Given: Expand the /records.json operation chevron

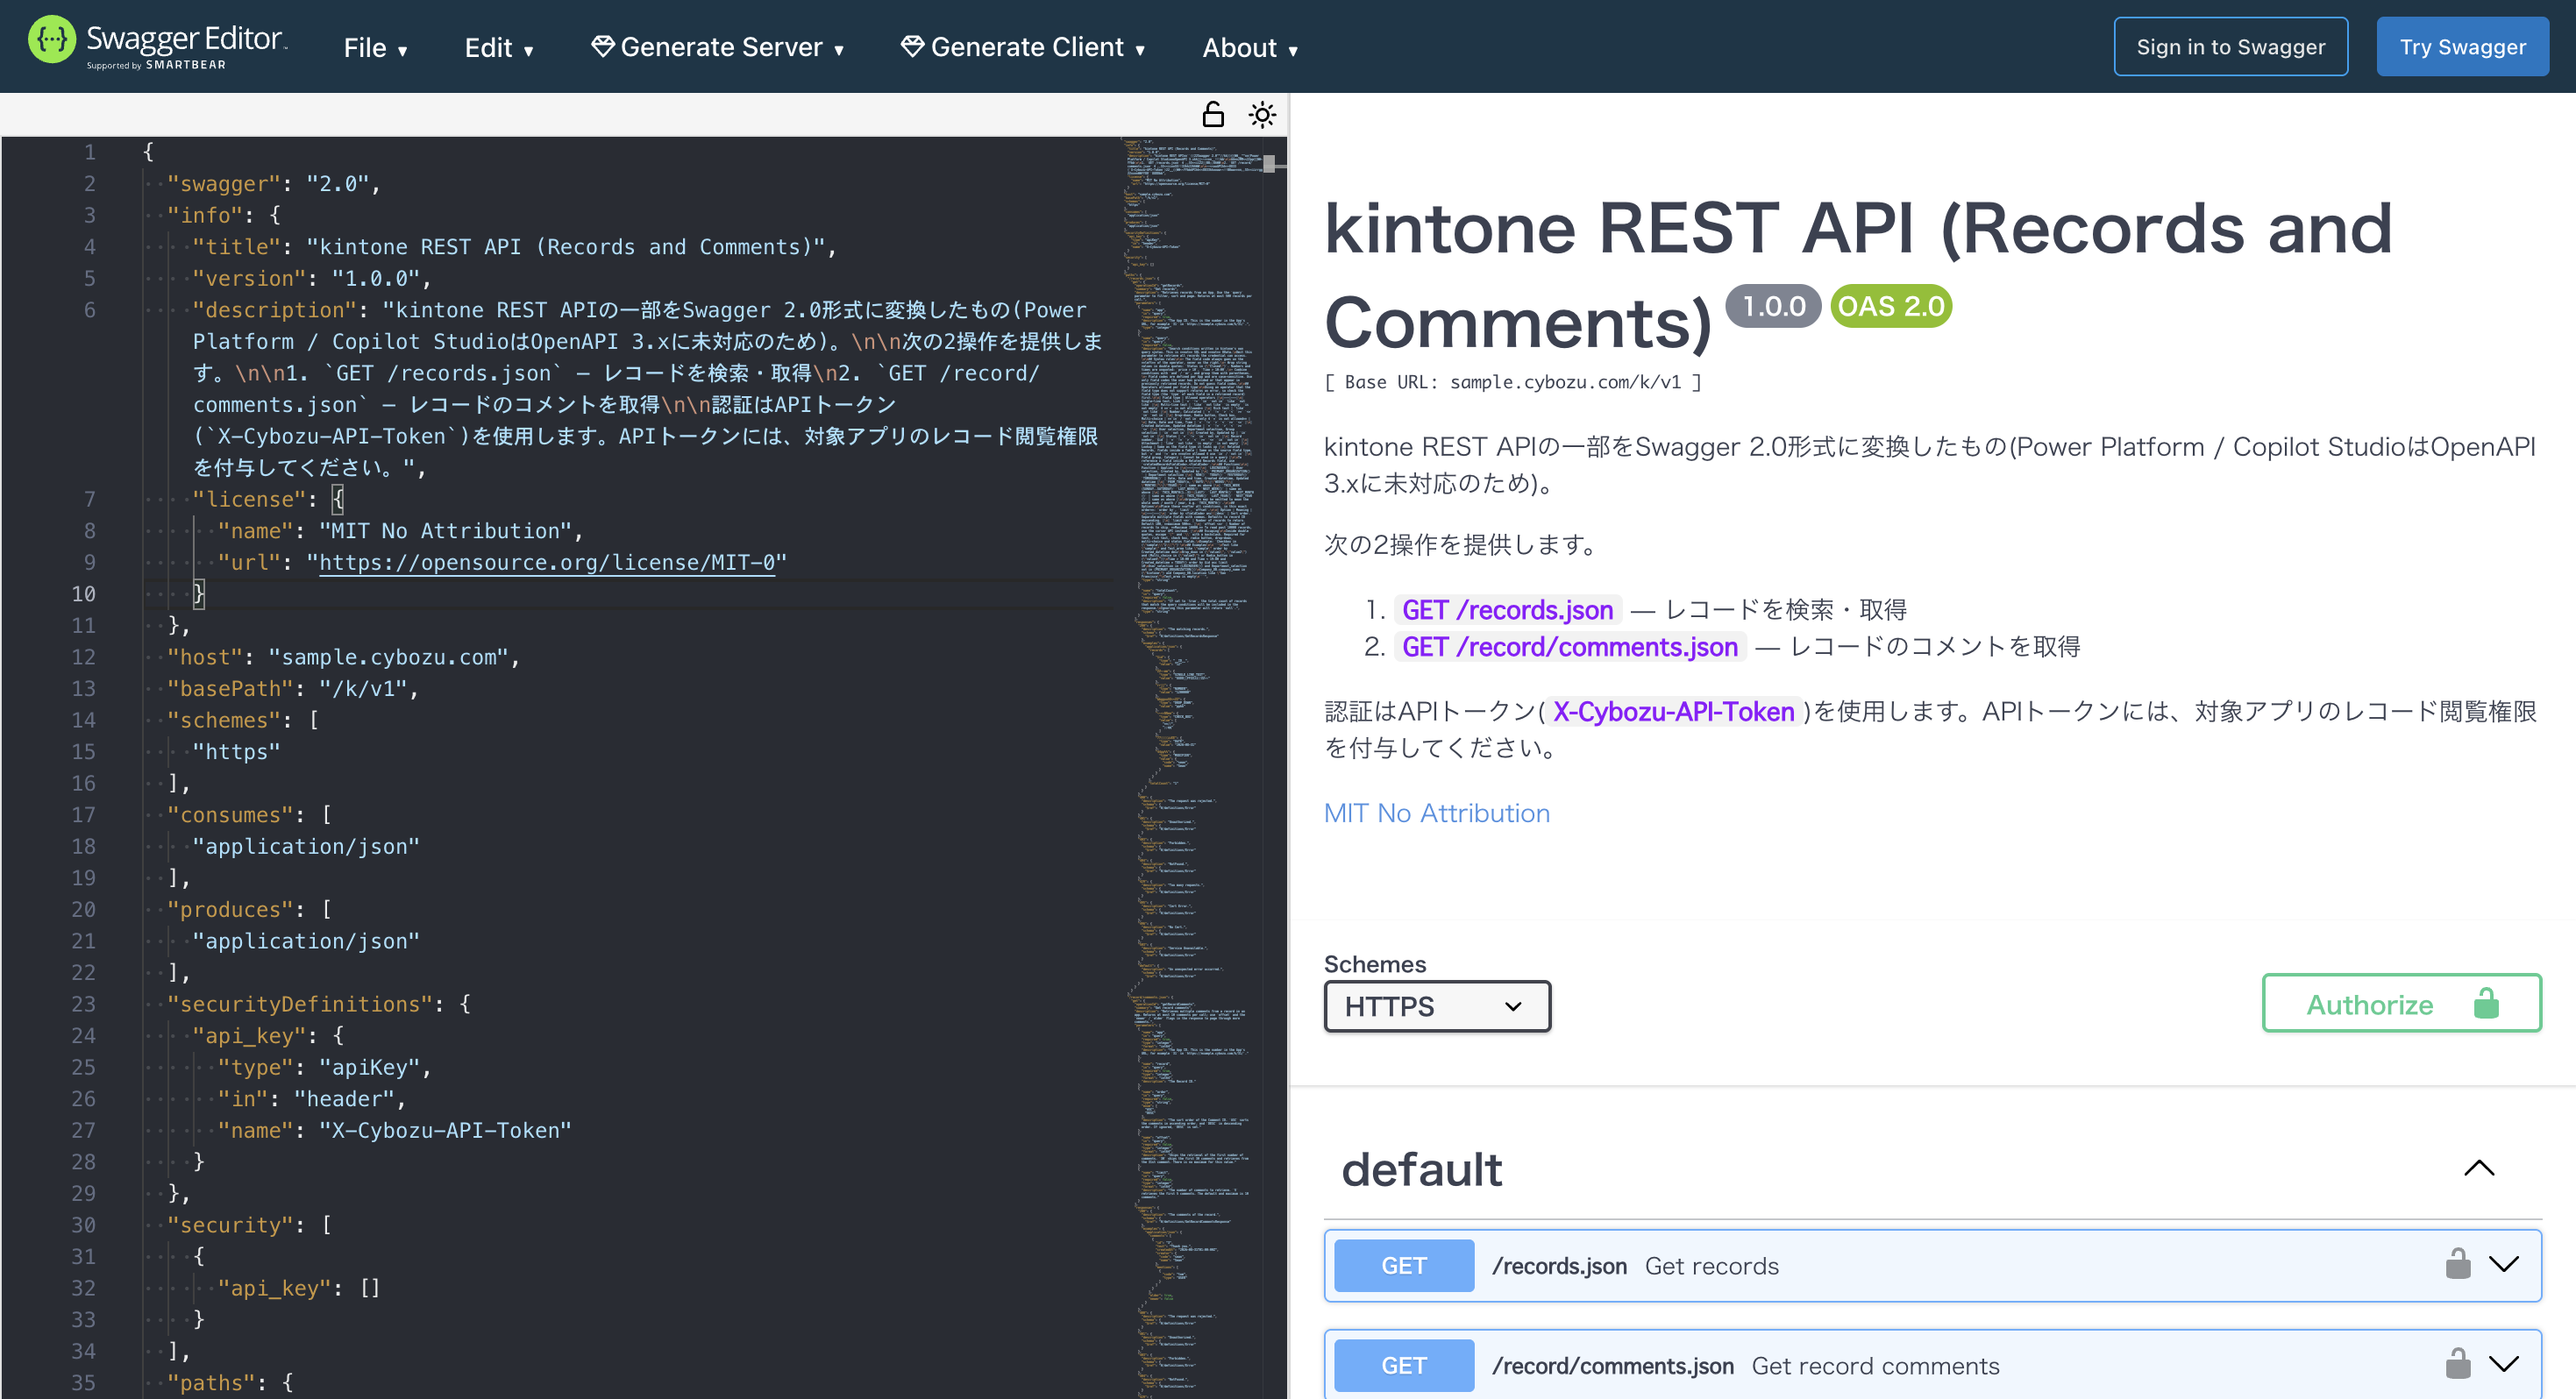Looking at the screenshot, I should coord(2503,1264).
